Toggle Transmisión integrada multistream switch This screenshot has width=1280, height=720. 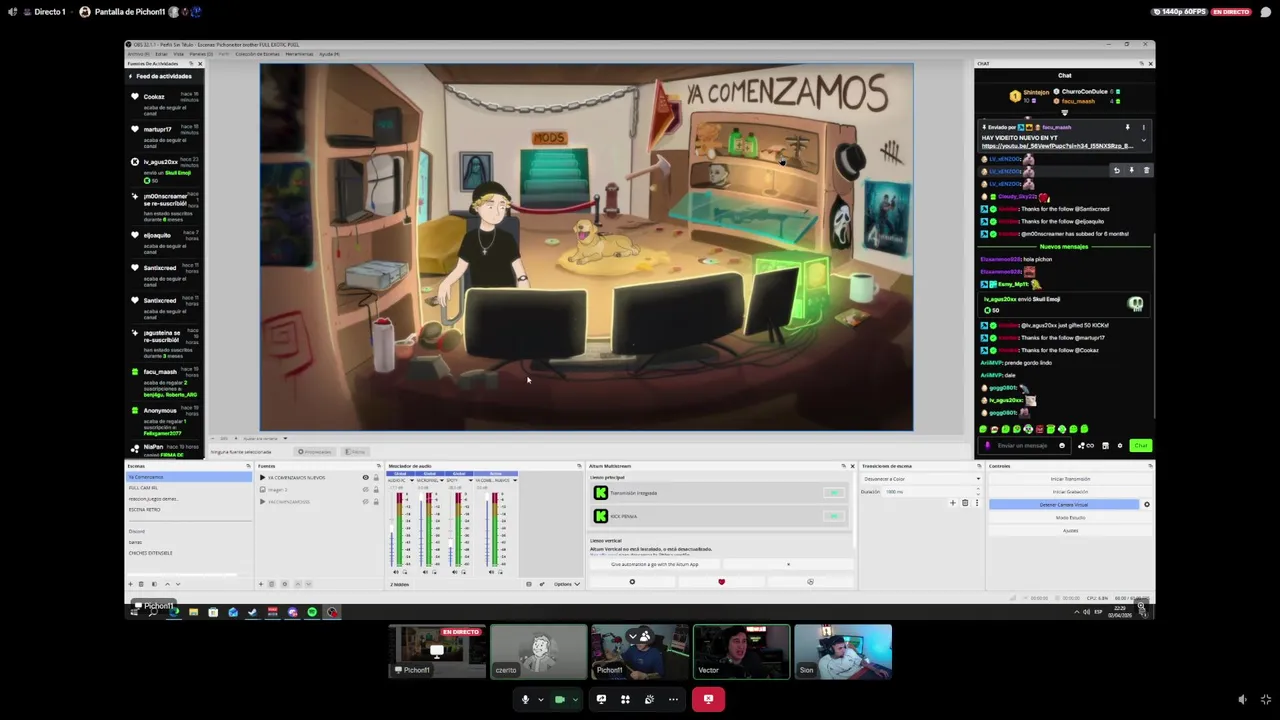pos(834,492)
